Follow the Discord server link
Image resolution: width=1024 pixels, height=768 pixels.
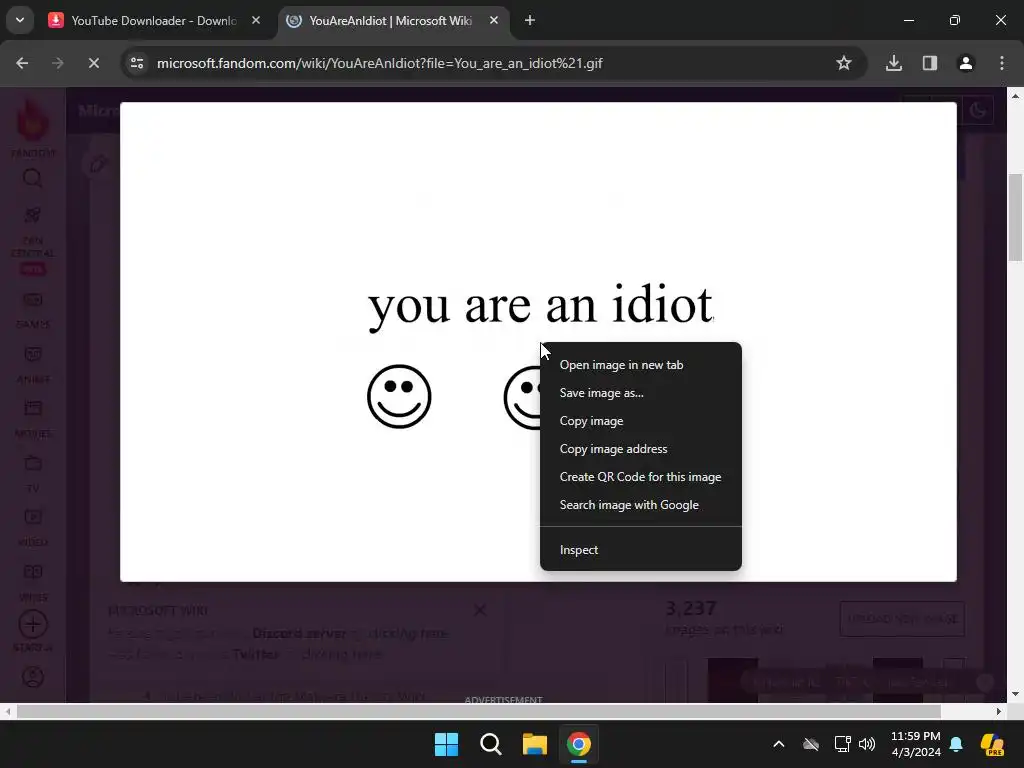(x=299, y=633)
